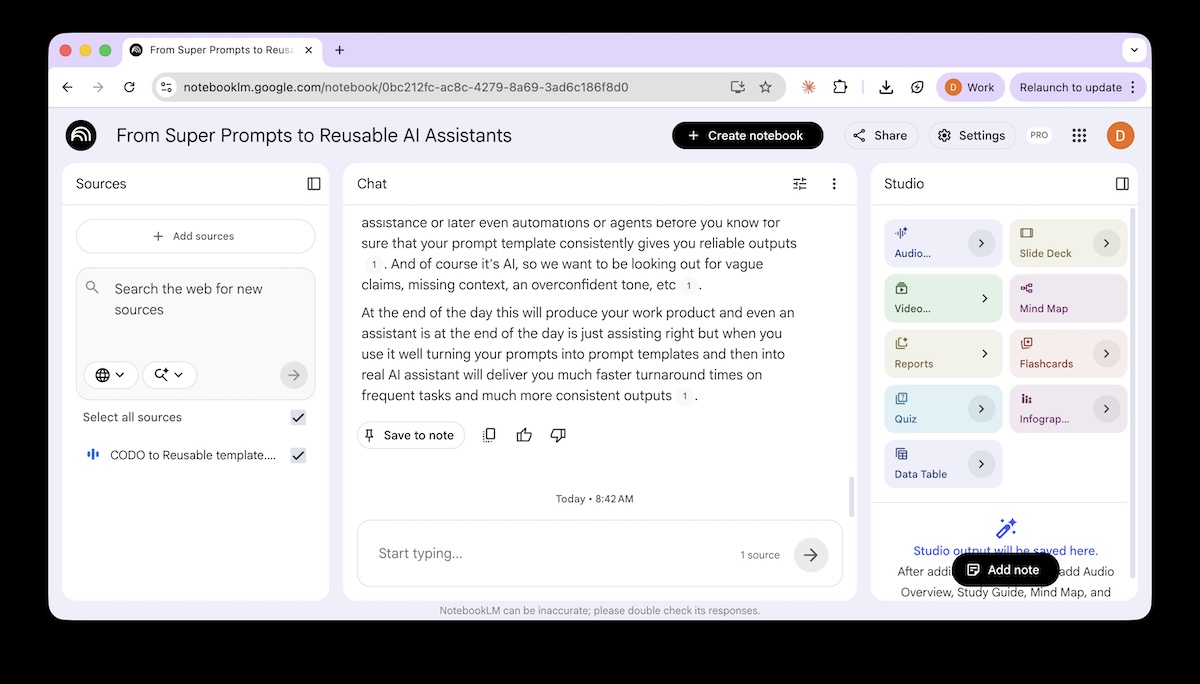Image resolution: width=1200 pixels, height=684 pixels.
Task: Reload the page
Action: tap(129, 87)
